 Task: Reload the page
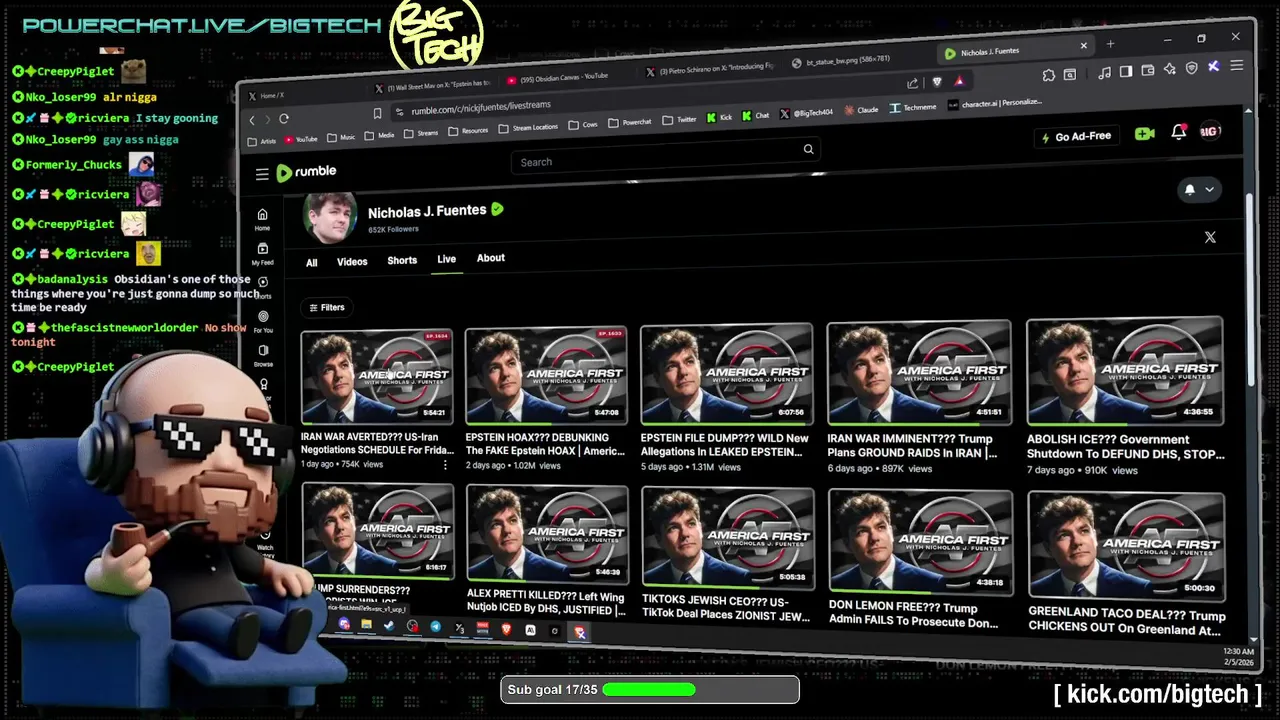284,118
